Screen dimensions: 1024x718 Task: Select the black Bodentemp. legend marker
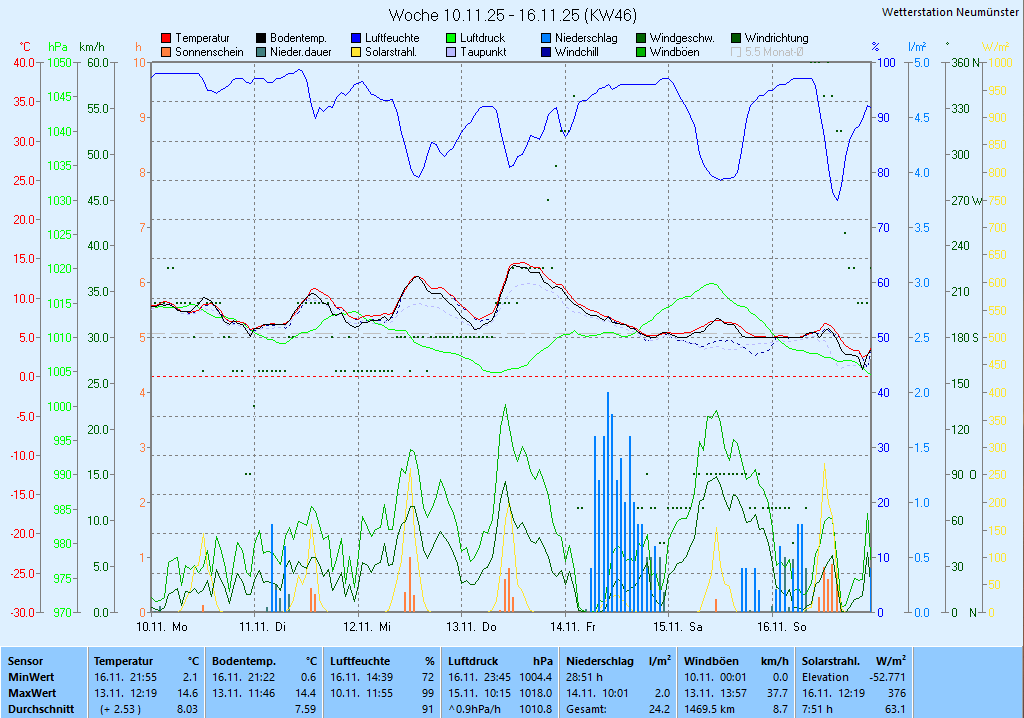tap(261, 38)
